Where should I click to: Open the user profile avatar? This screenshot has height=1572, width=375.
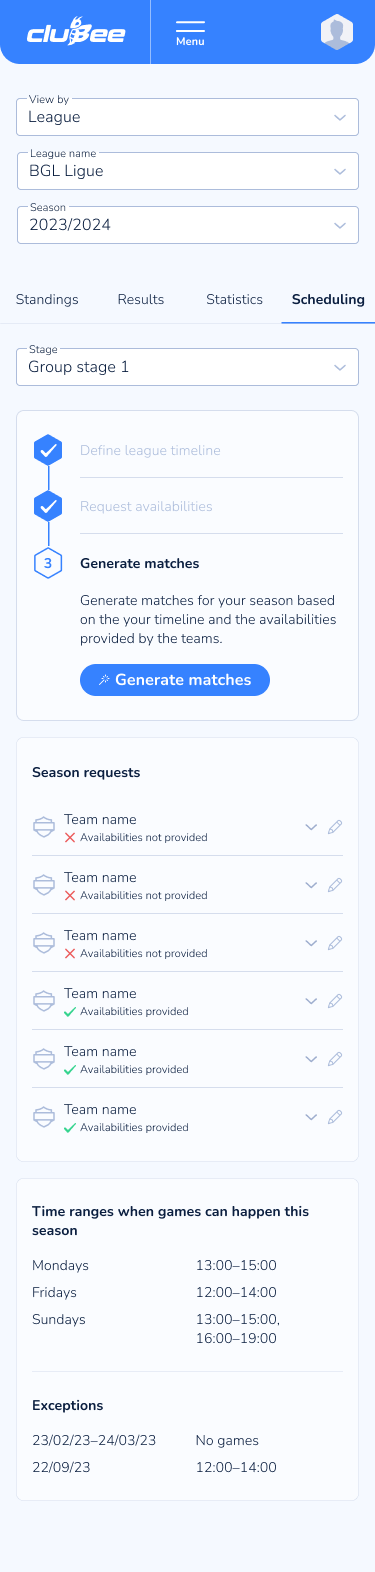[337, 32]
